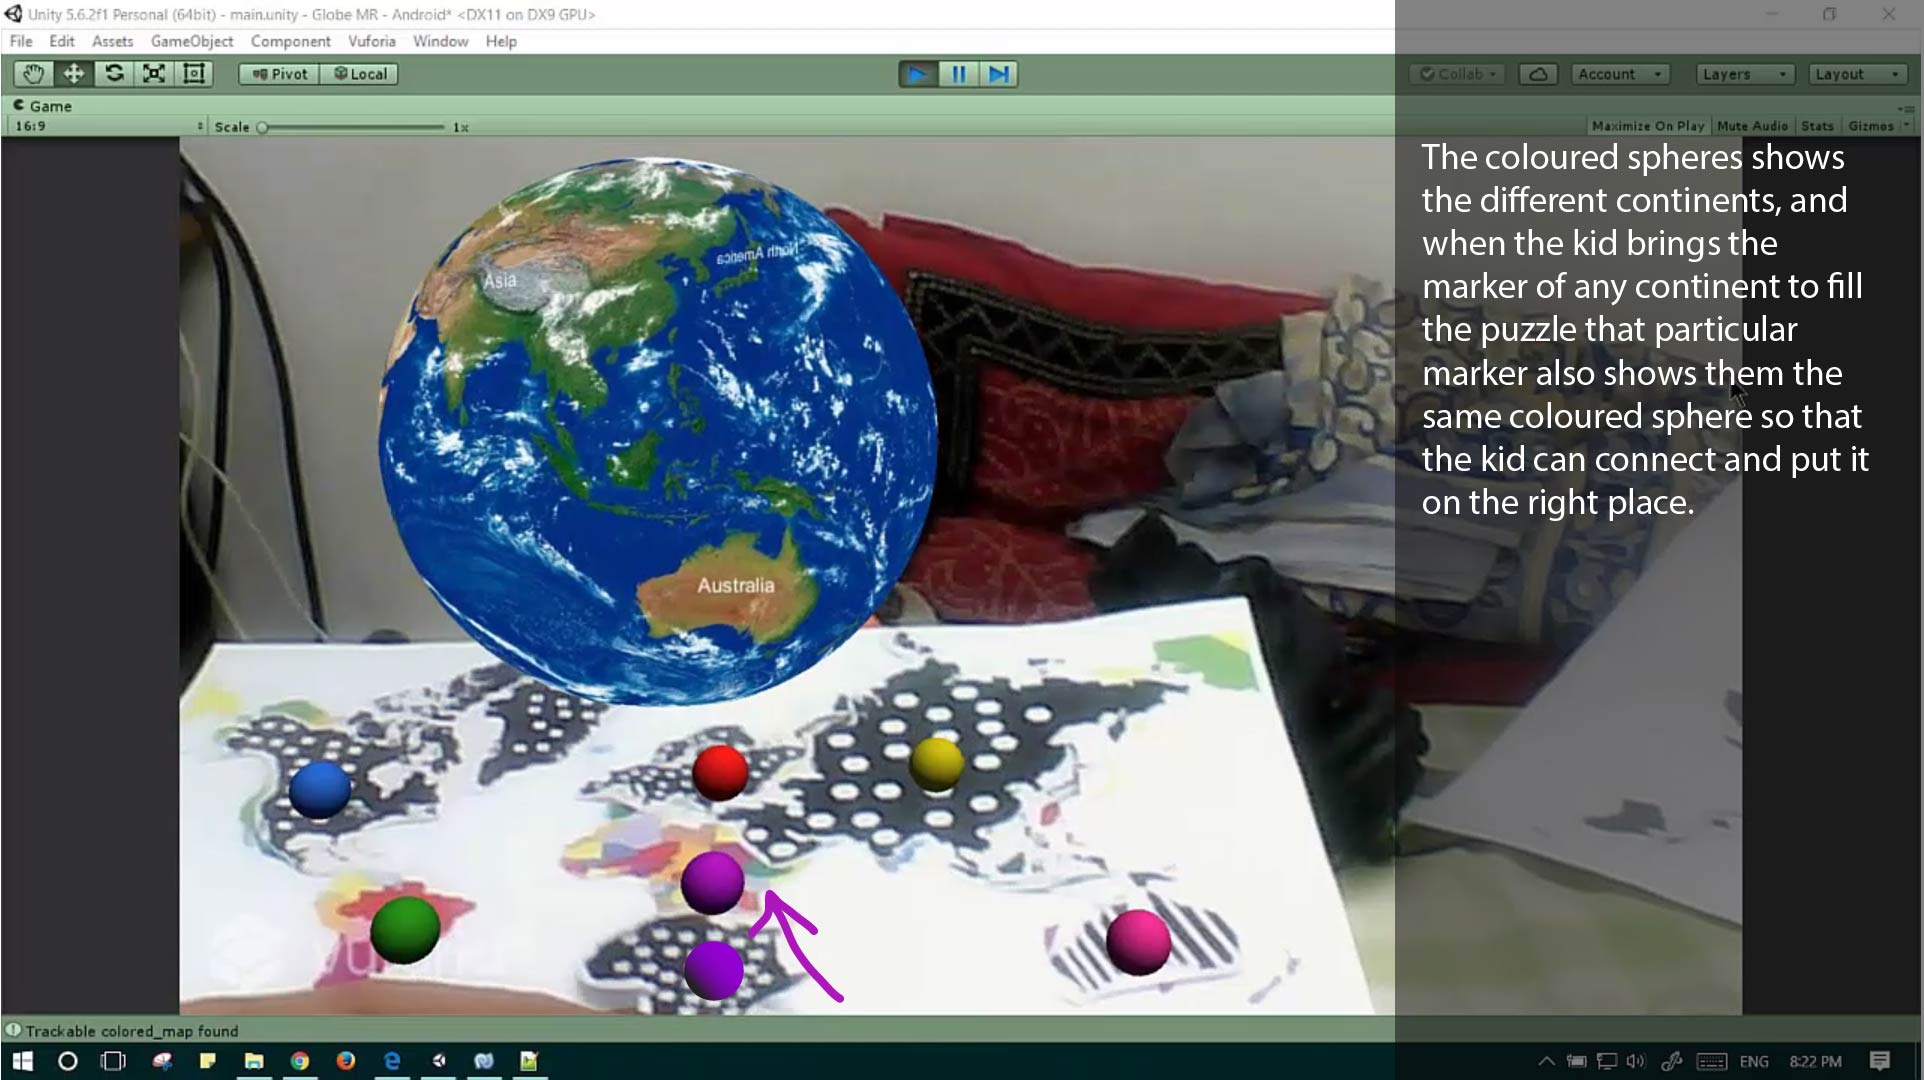Image resolution: width=1924 pixels, height=1080 pixels.
Task: Pause the game playback
Action: tap(957, 73)
